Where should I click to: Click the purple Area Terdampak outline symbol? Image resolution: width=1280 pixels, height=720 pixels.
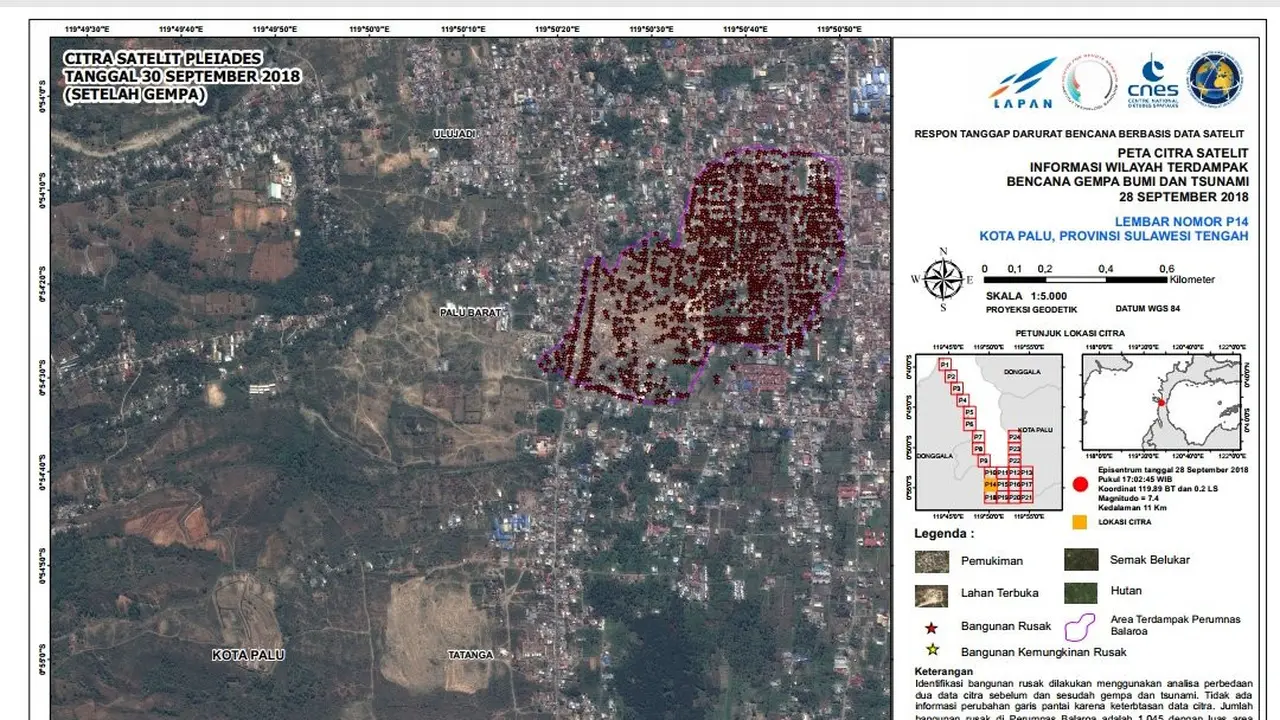click(x=1082, y=627)
